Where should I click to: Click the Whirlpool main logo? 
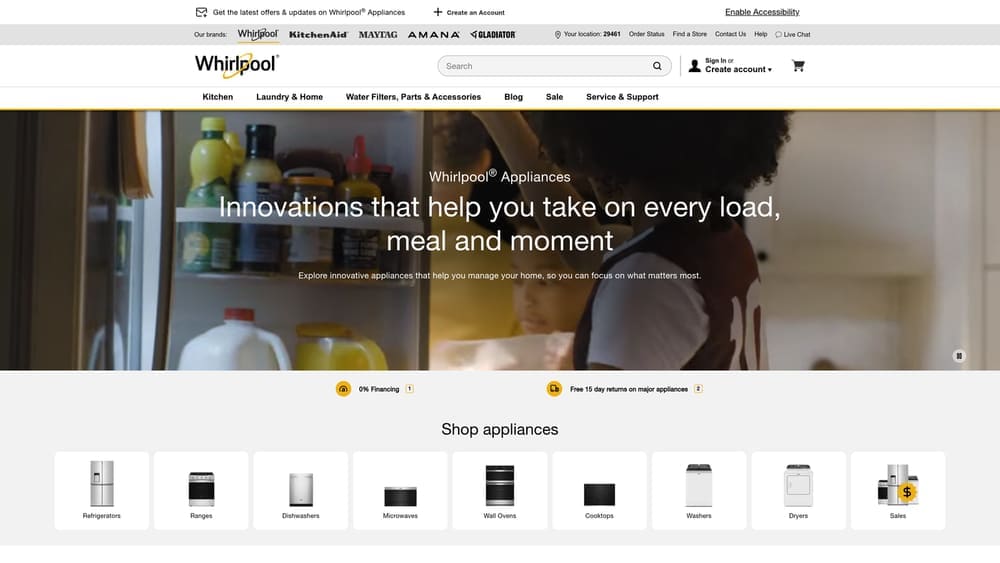coord(236,65)
